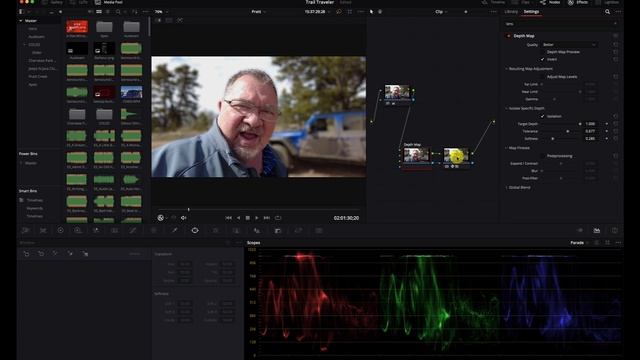
Task: Toggle the Loop playback button
Action: coord(278,218)
